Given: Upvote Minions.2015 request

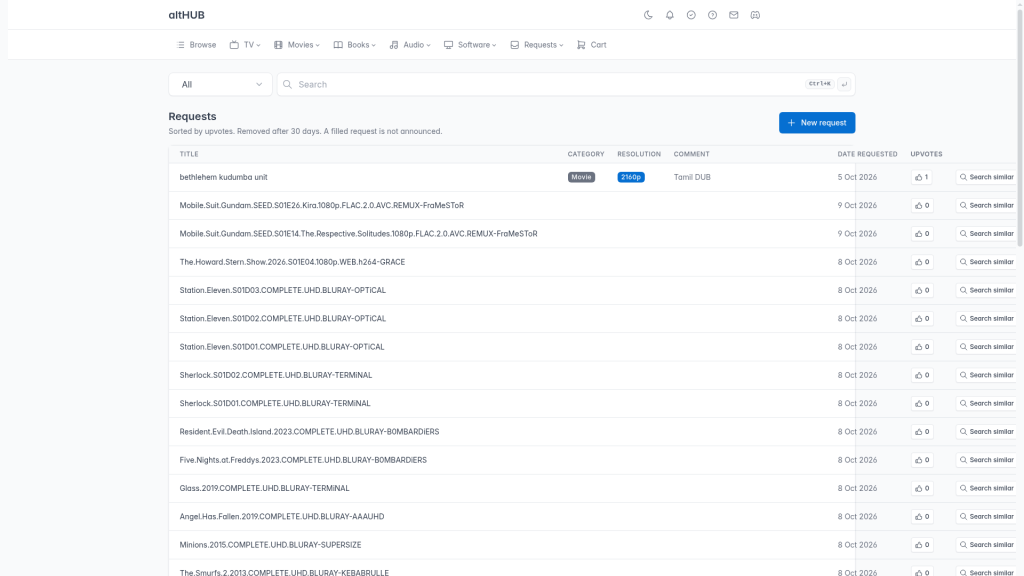Looking at the screenshot, I should coord(922,545).
